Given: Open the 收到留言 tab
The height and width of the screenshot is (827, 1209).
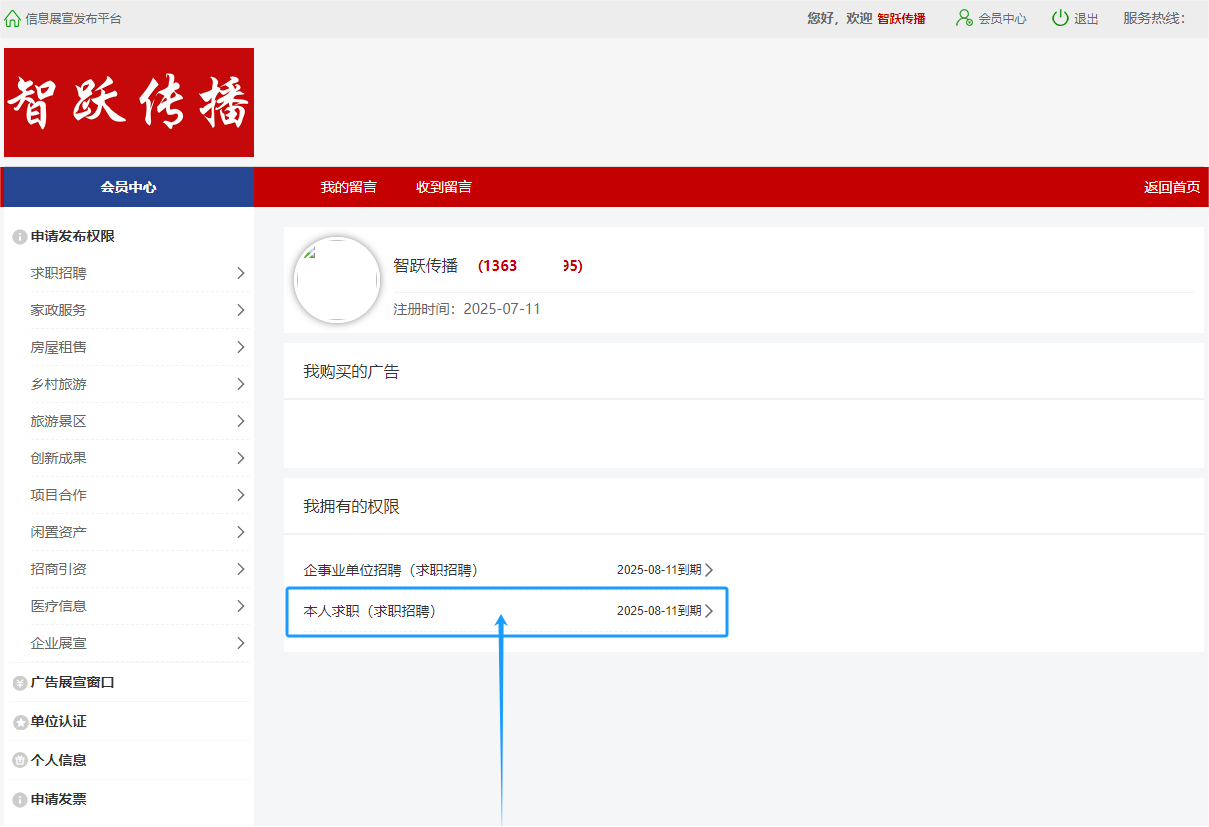Looking at the screenshot, I should click(444, 187).
